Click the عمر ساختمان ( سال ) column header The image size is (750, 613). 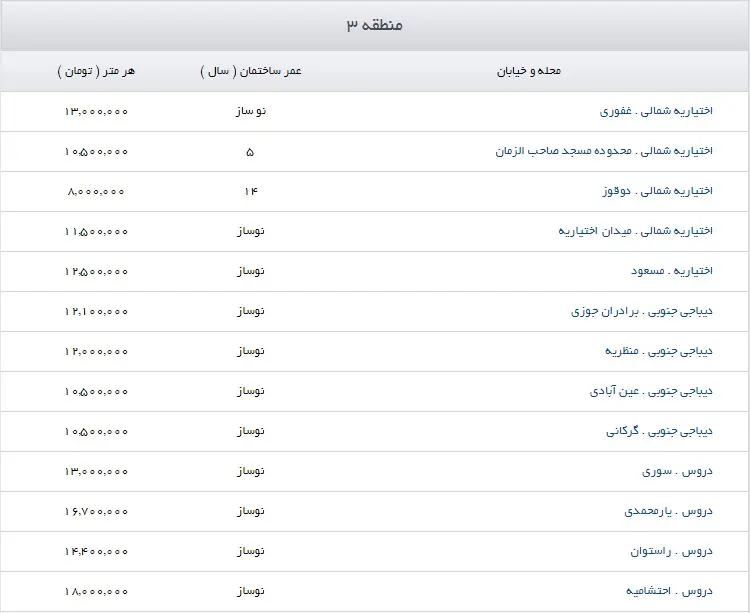[x=250, y=71]
